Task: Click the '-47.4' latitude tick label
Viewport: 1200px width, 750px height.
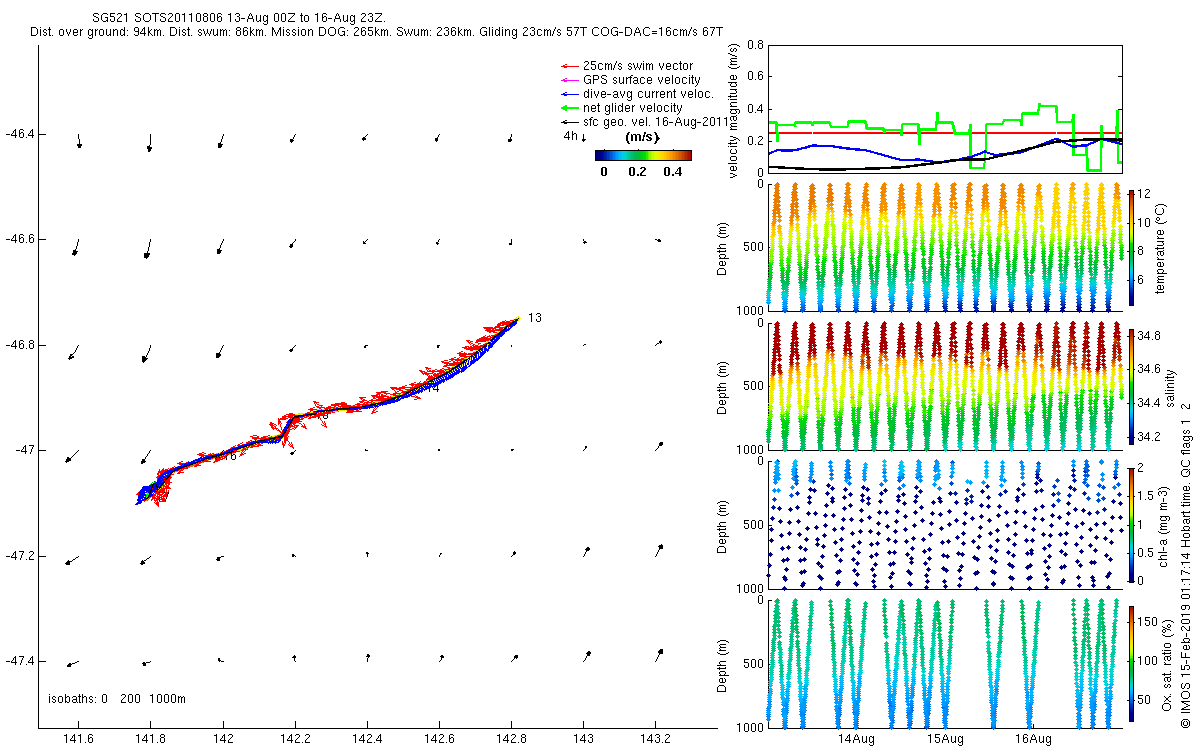Action: (x=20, y=661)
